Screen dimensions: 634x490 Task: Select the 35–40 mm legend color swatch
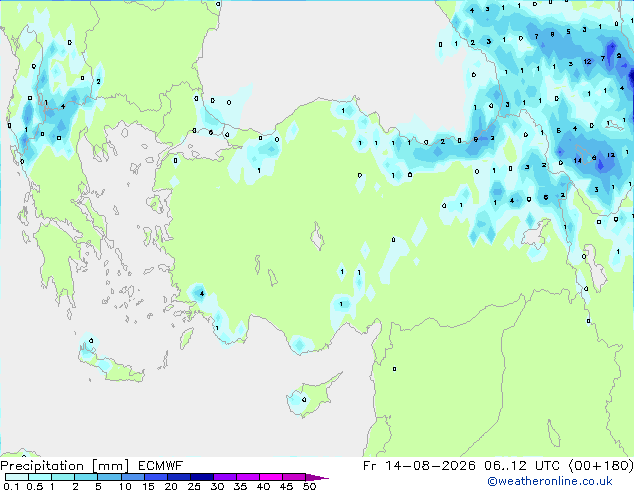(x=247, y=477)
